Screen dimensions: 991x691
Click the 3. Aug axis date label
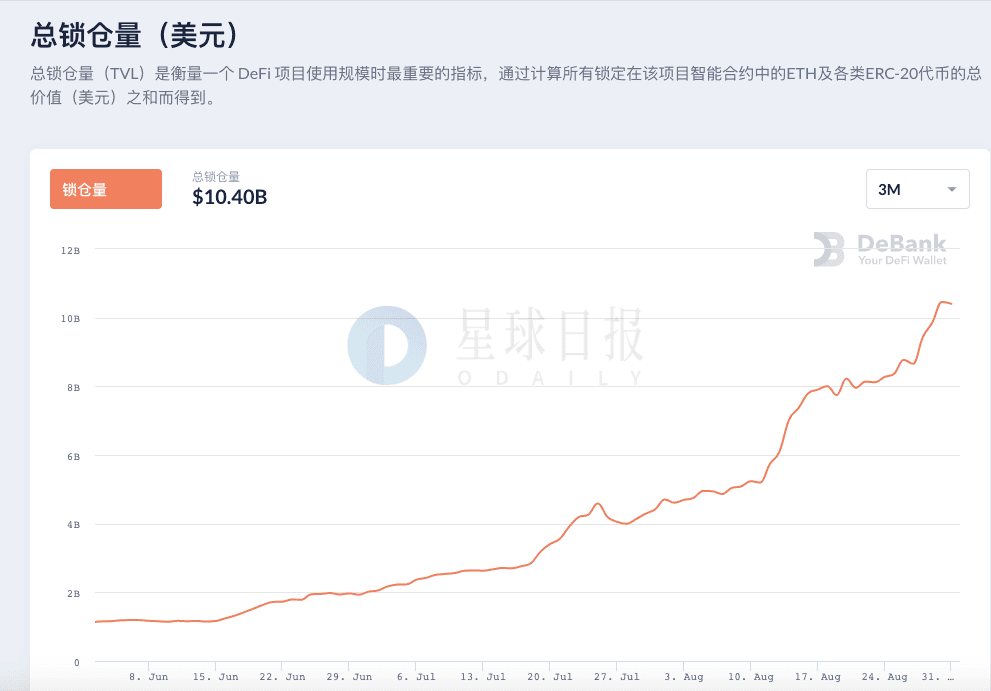pyautogui.click(x=683, y=676)
